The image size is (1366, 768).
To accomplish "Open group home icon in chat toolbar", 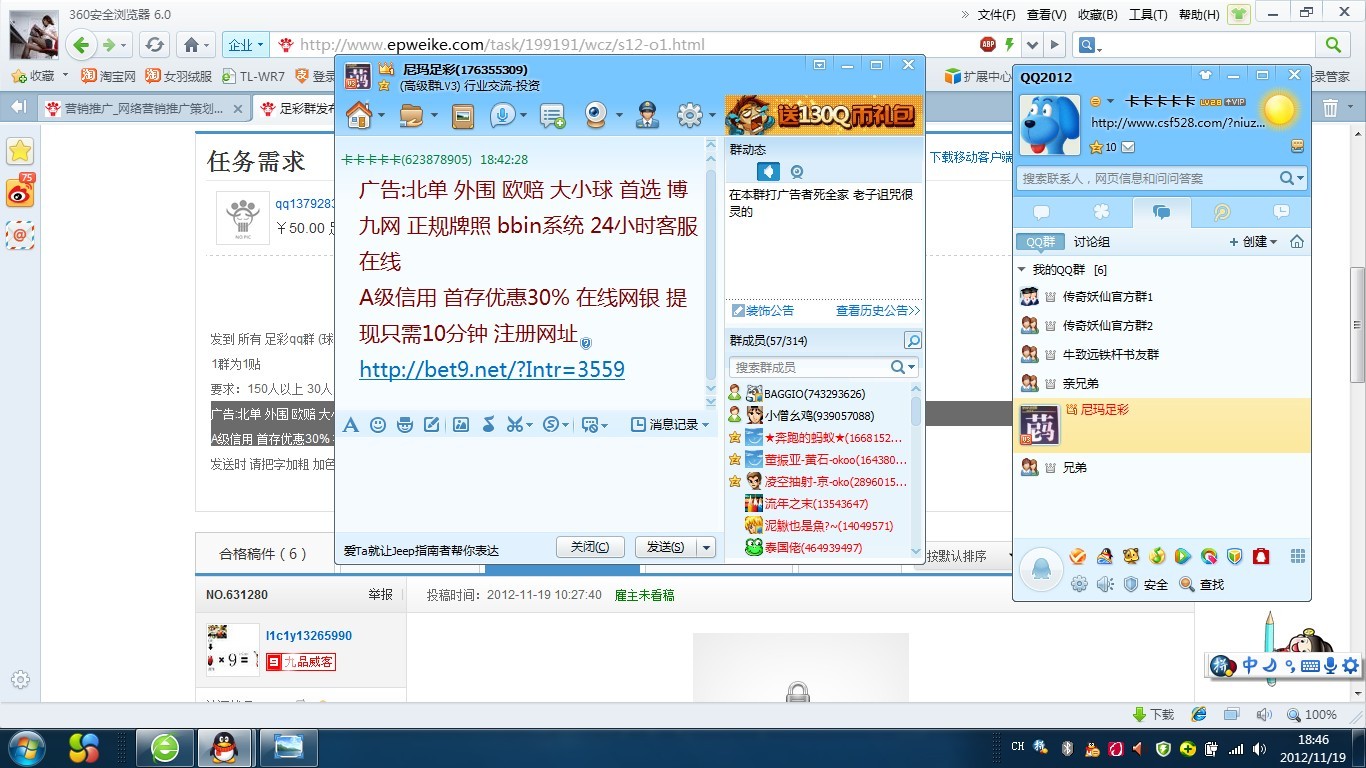I will point(359,116).
